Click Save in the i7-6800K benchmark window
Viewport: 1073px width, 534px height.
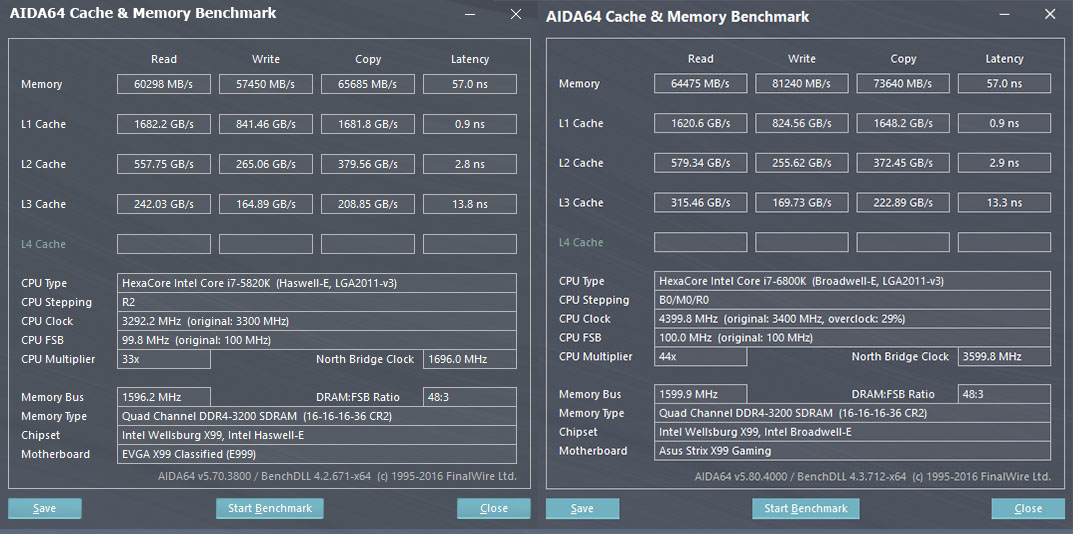point(582,509)
